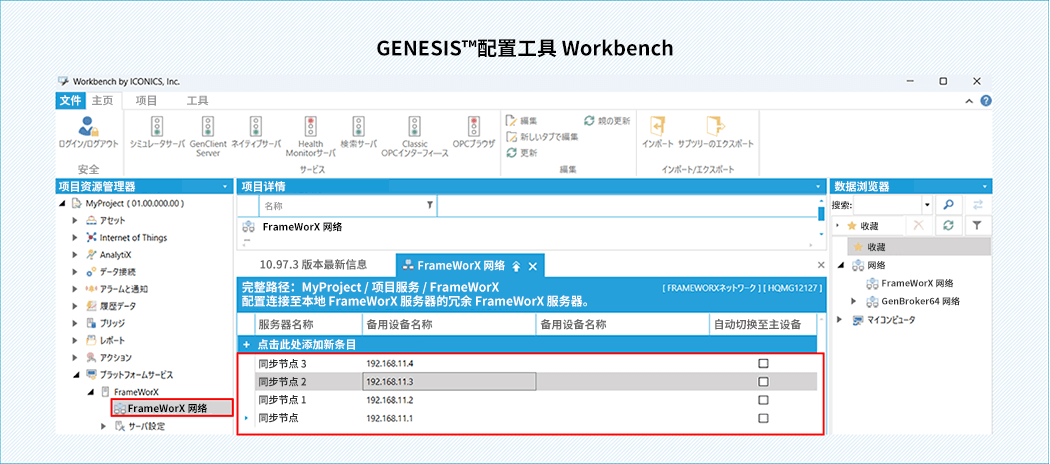Viewport: 1050px width, 464px height.
Task: Switch to the 项目 ribbon tab
Action: (x=146, y=100)
